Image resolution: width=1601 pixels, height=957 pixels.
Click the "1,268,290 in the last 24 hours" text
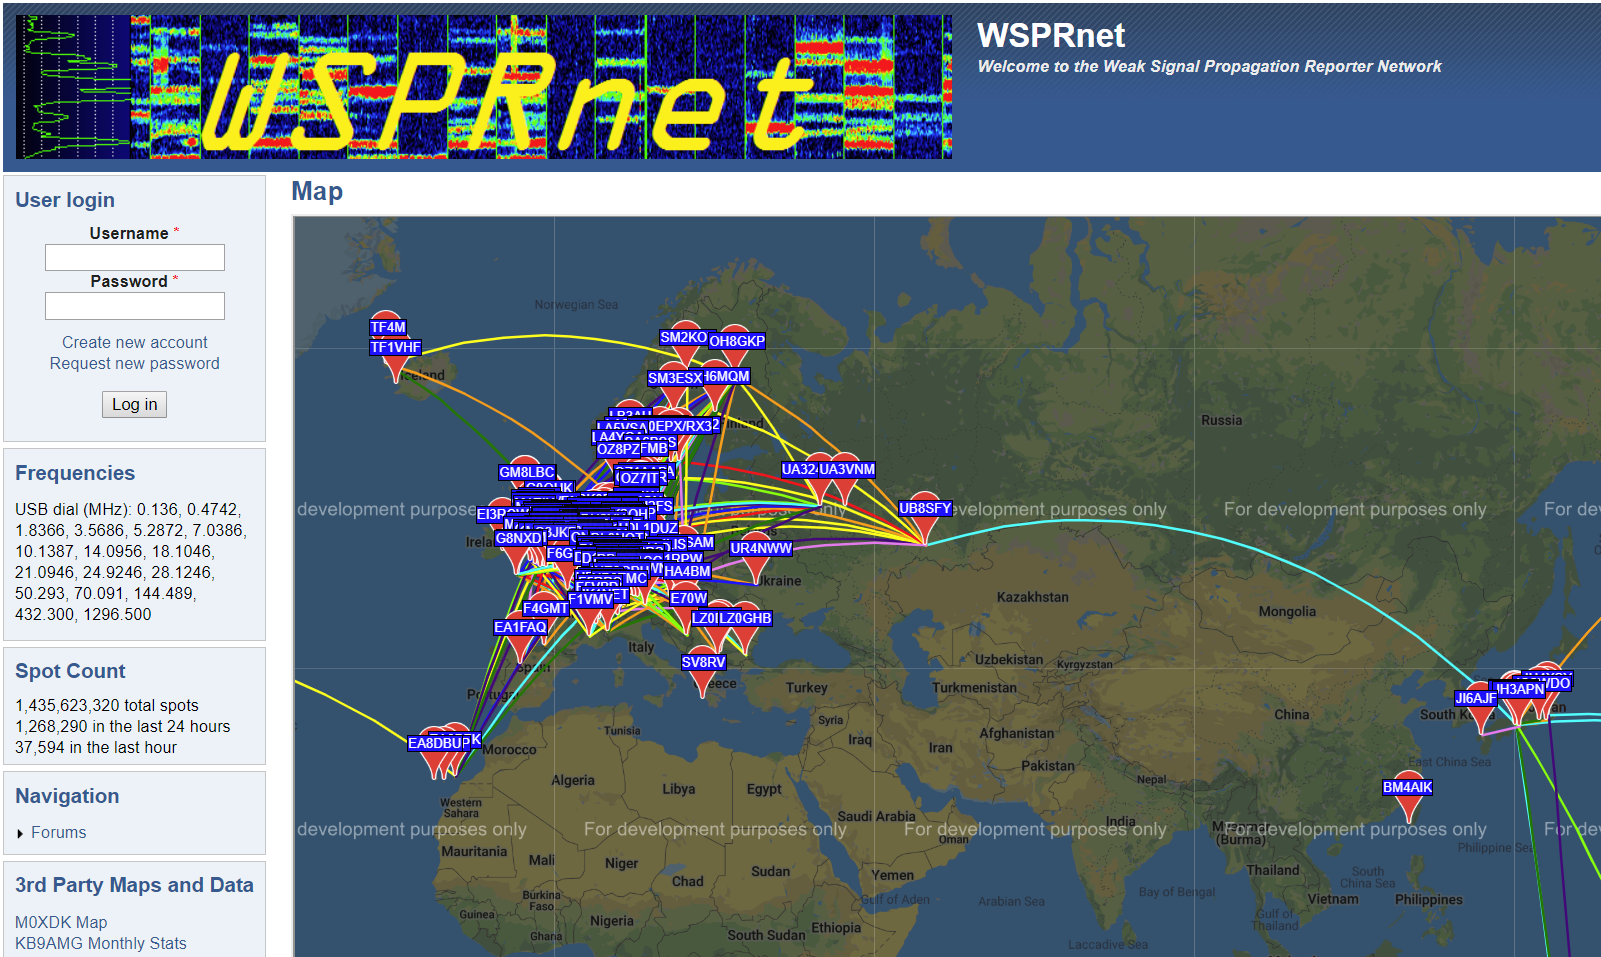(x=123, y=726)
